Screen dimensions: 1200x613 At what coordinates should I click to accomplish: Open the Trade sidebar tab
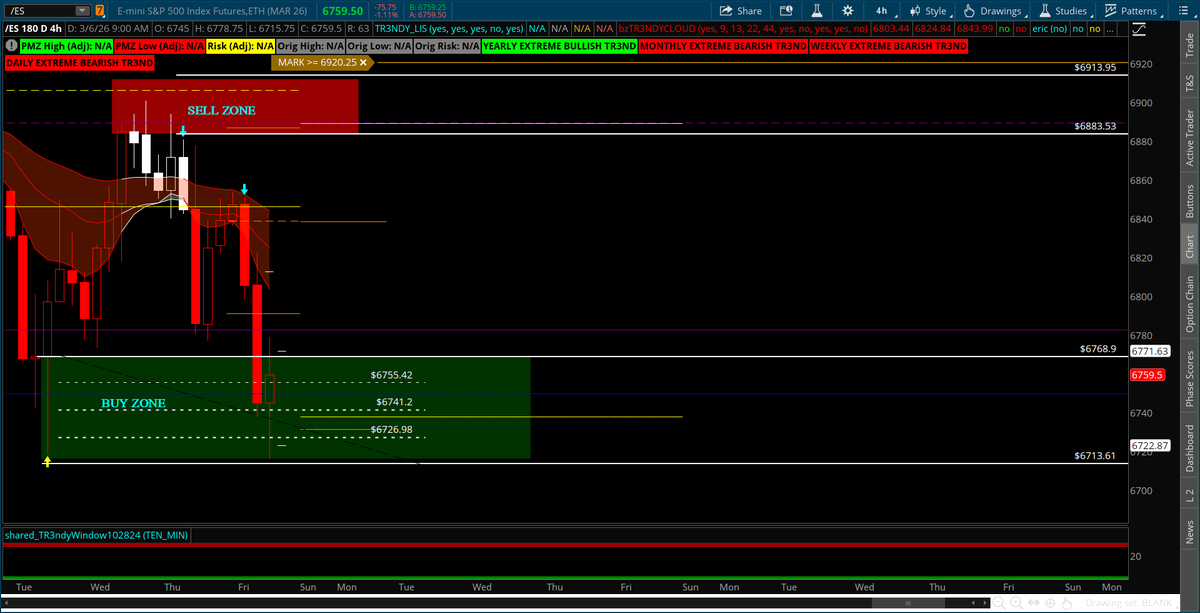click(1189, 45)
